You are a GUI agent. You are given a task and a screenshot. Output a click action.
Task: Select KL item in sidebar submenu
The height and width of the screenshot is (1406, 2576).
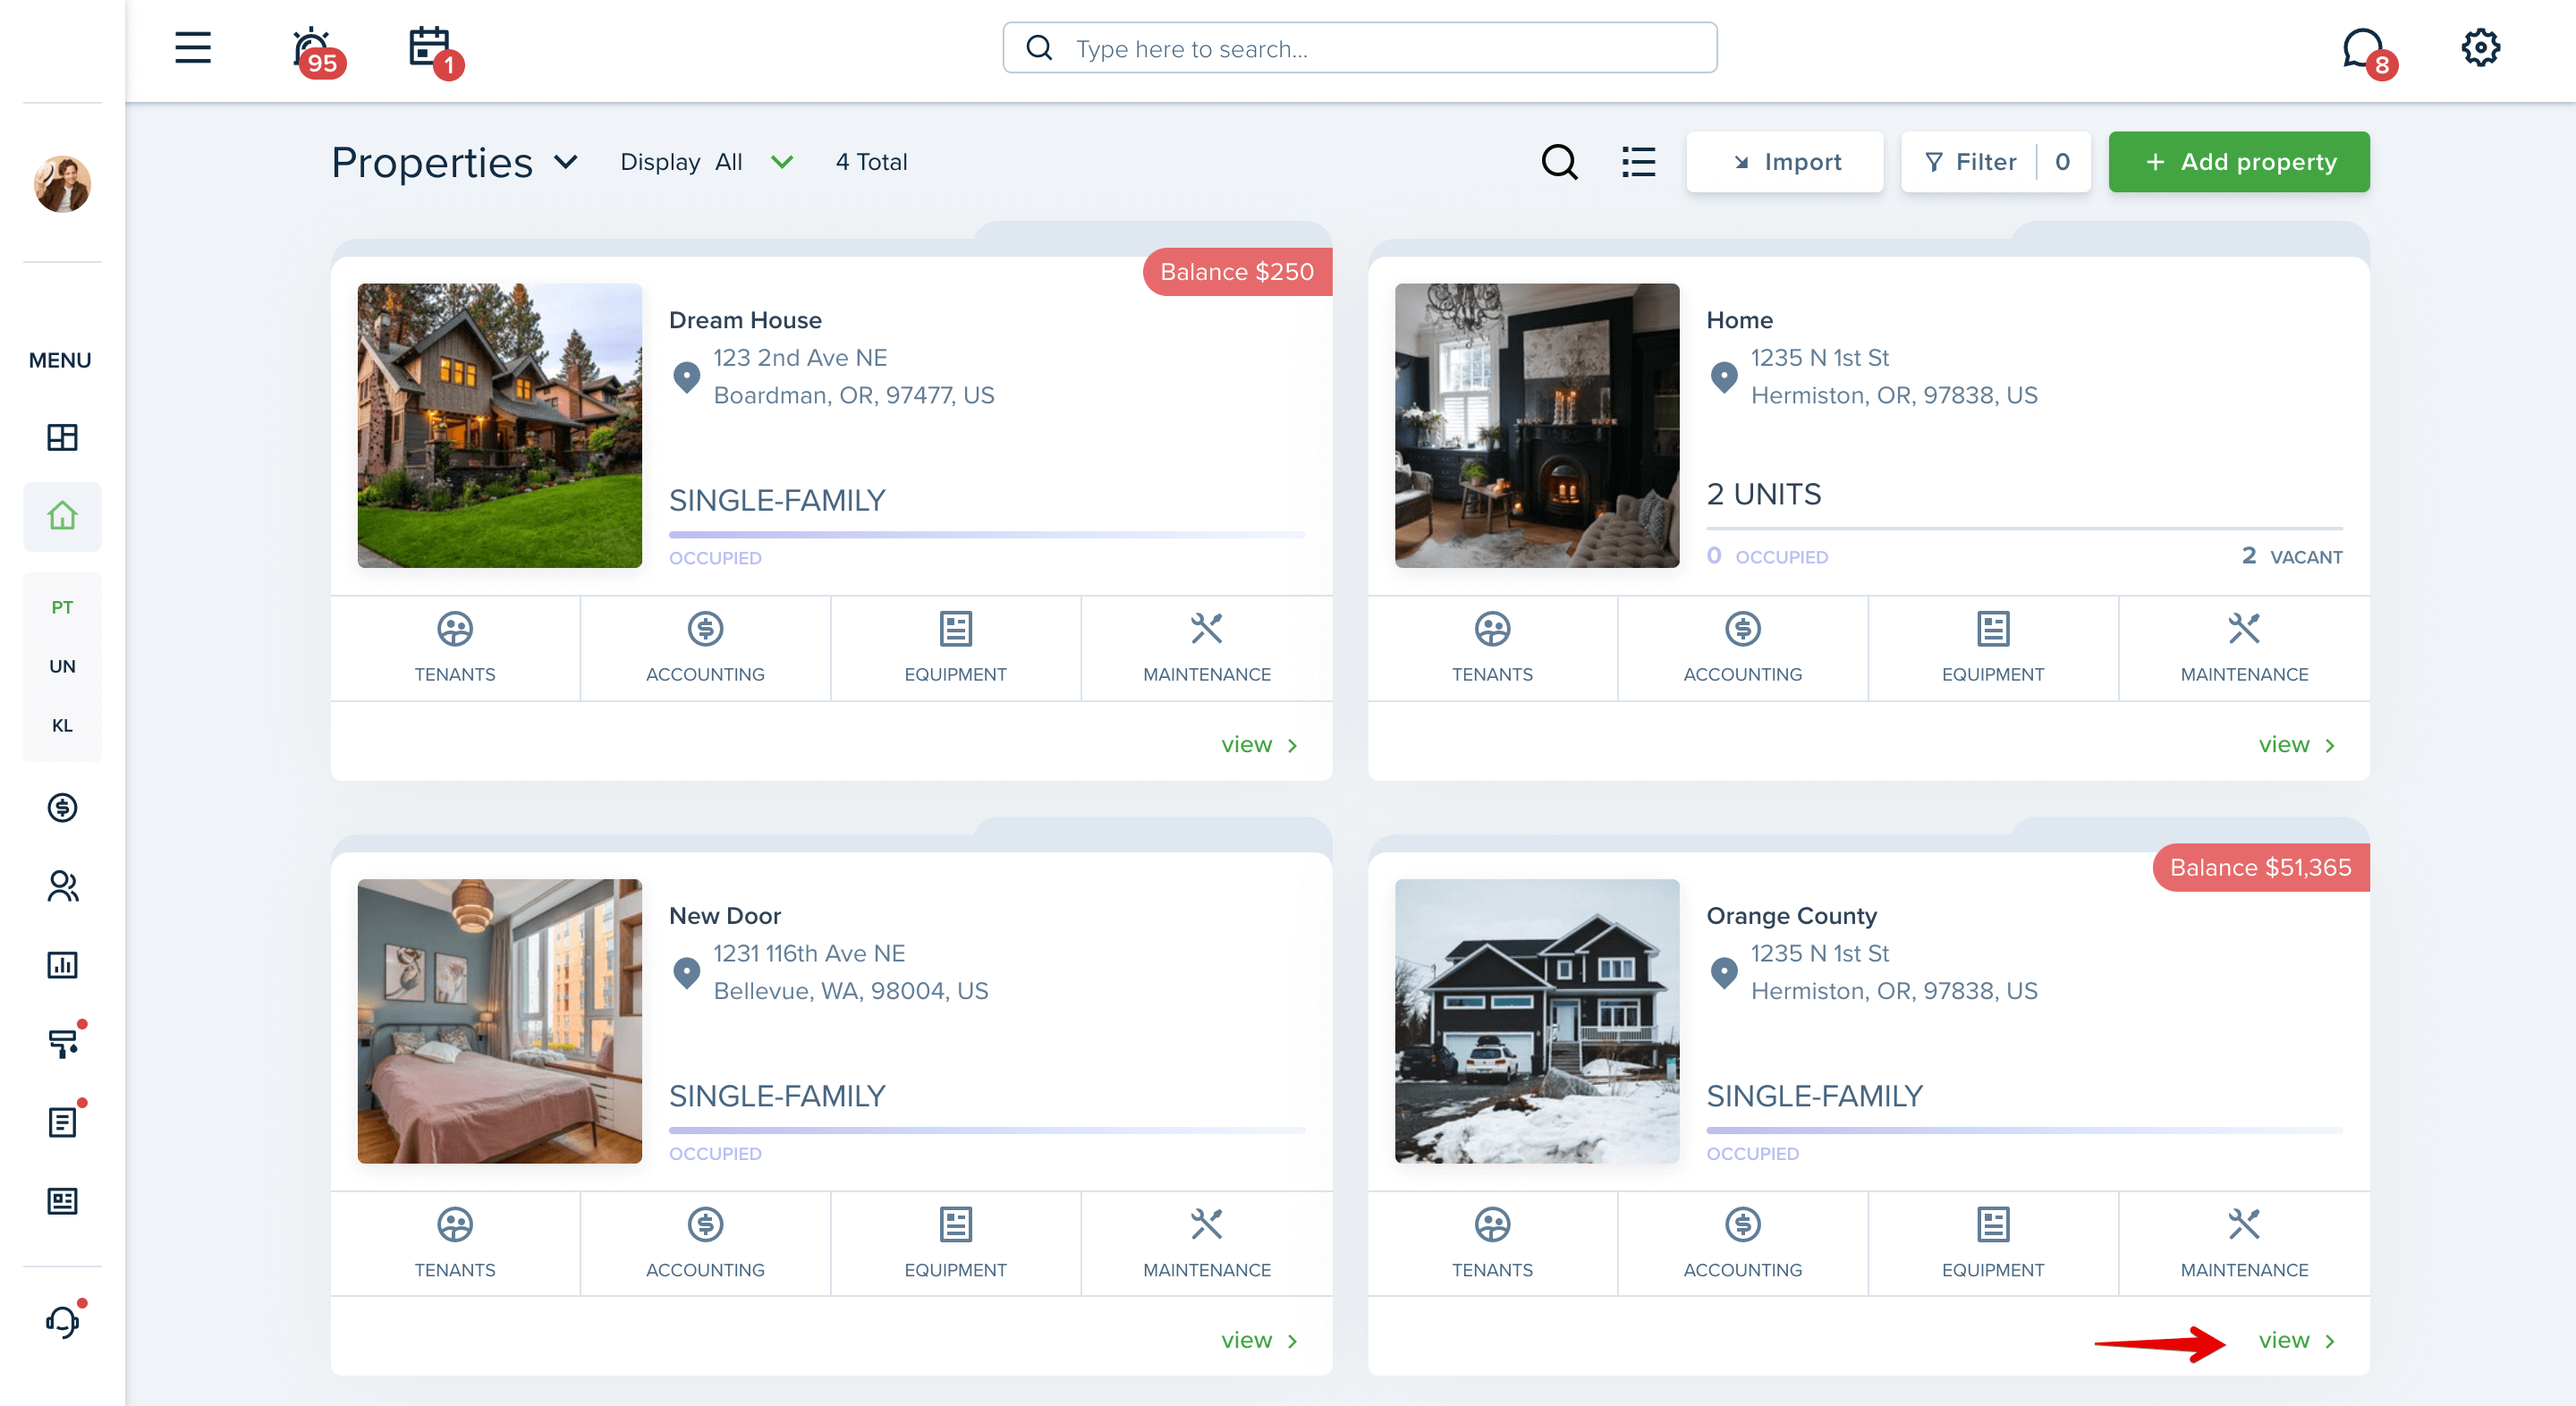pos(62,725)
